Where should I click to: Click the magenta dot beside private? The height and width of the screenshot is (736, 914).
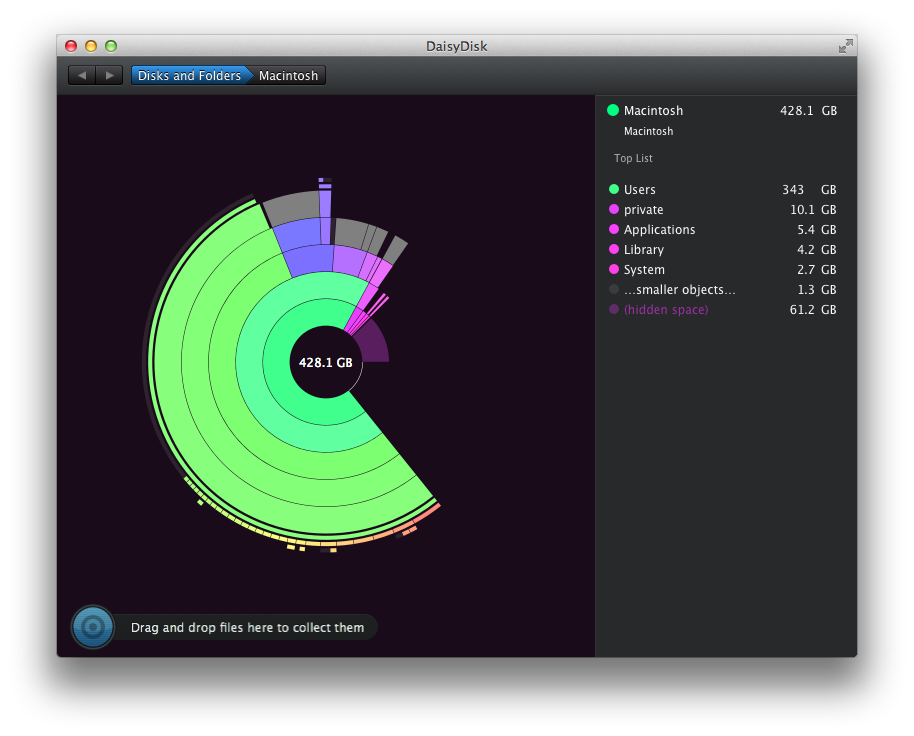coord(613,210)
